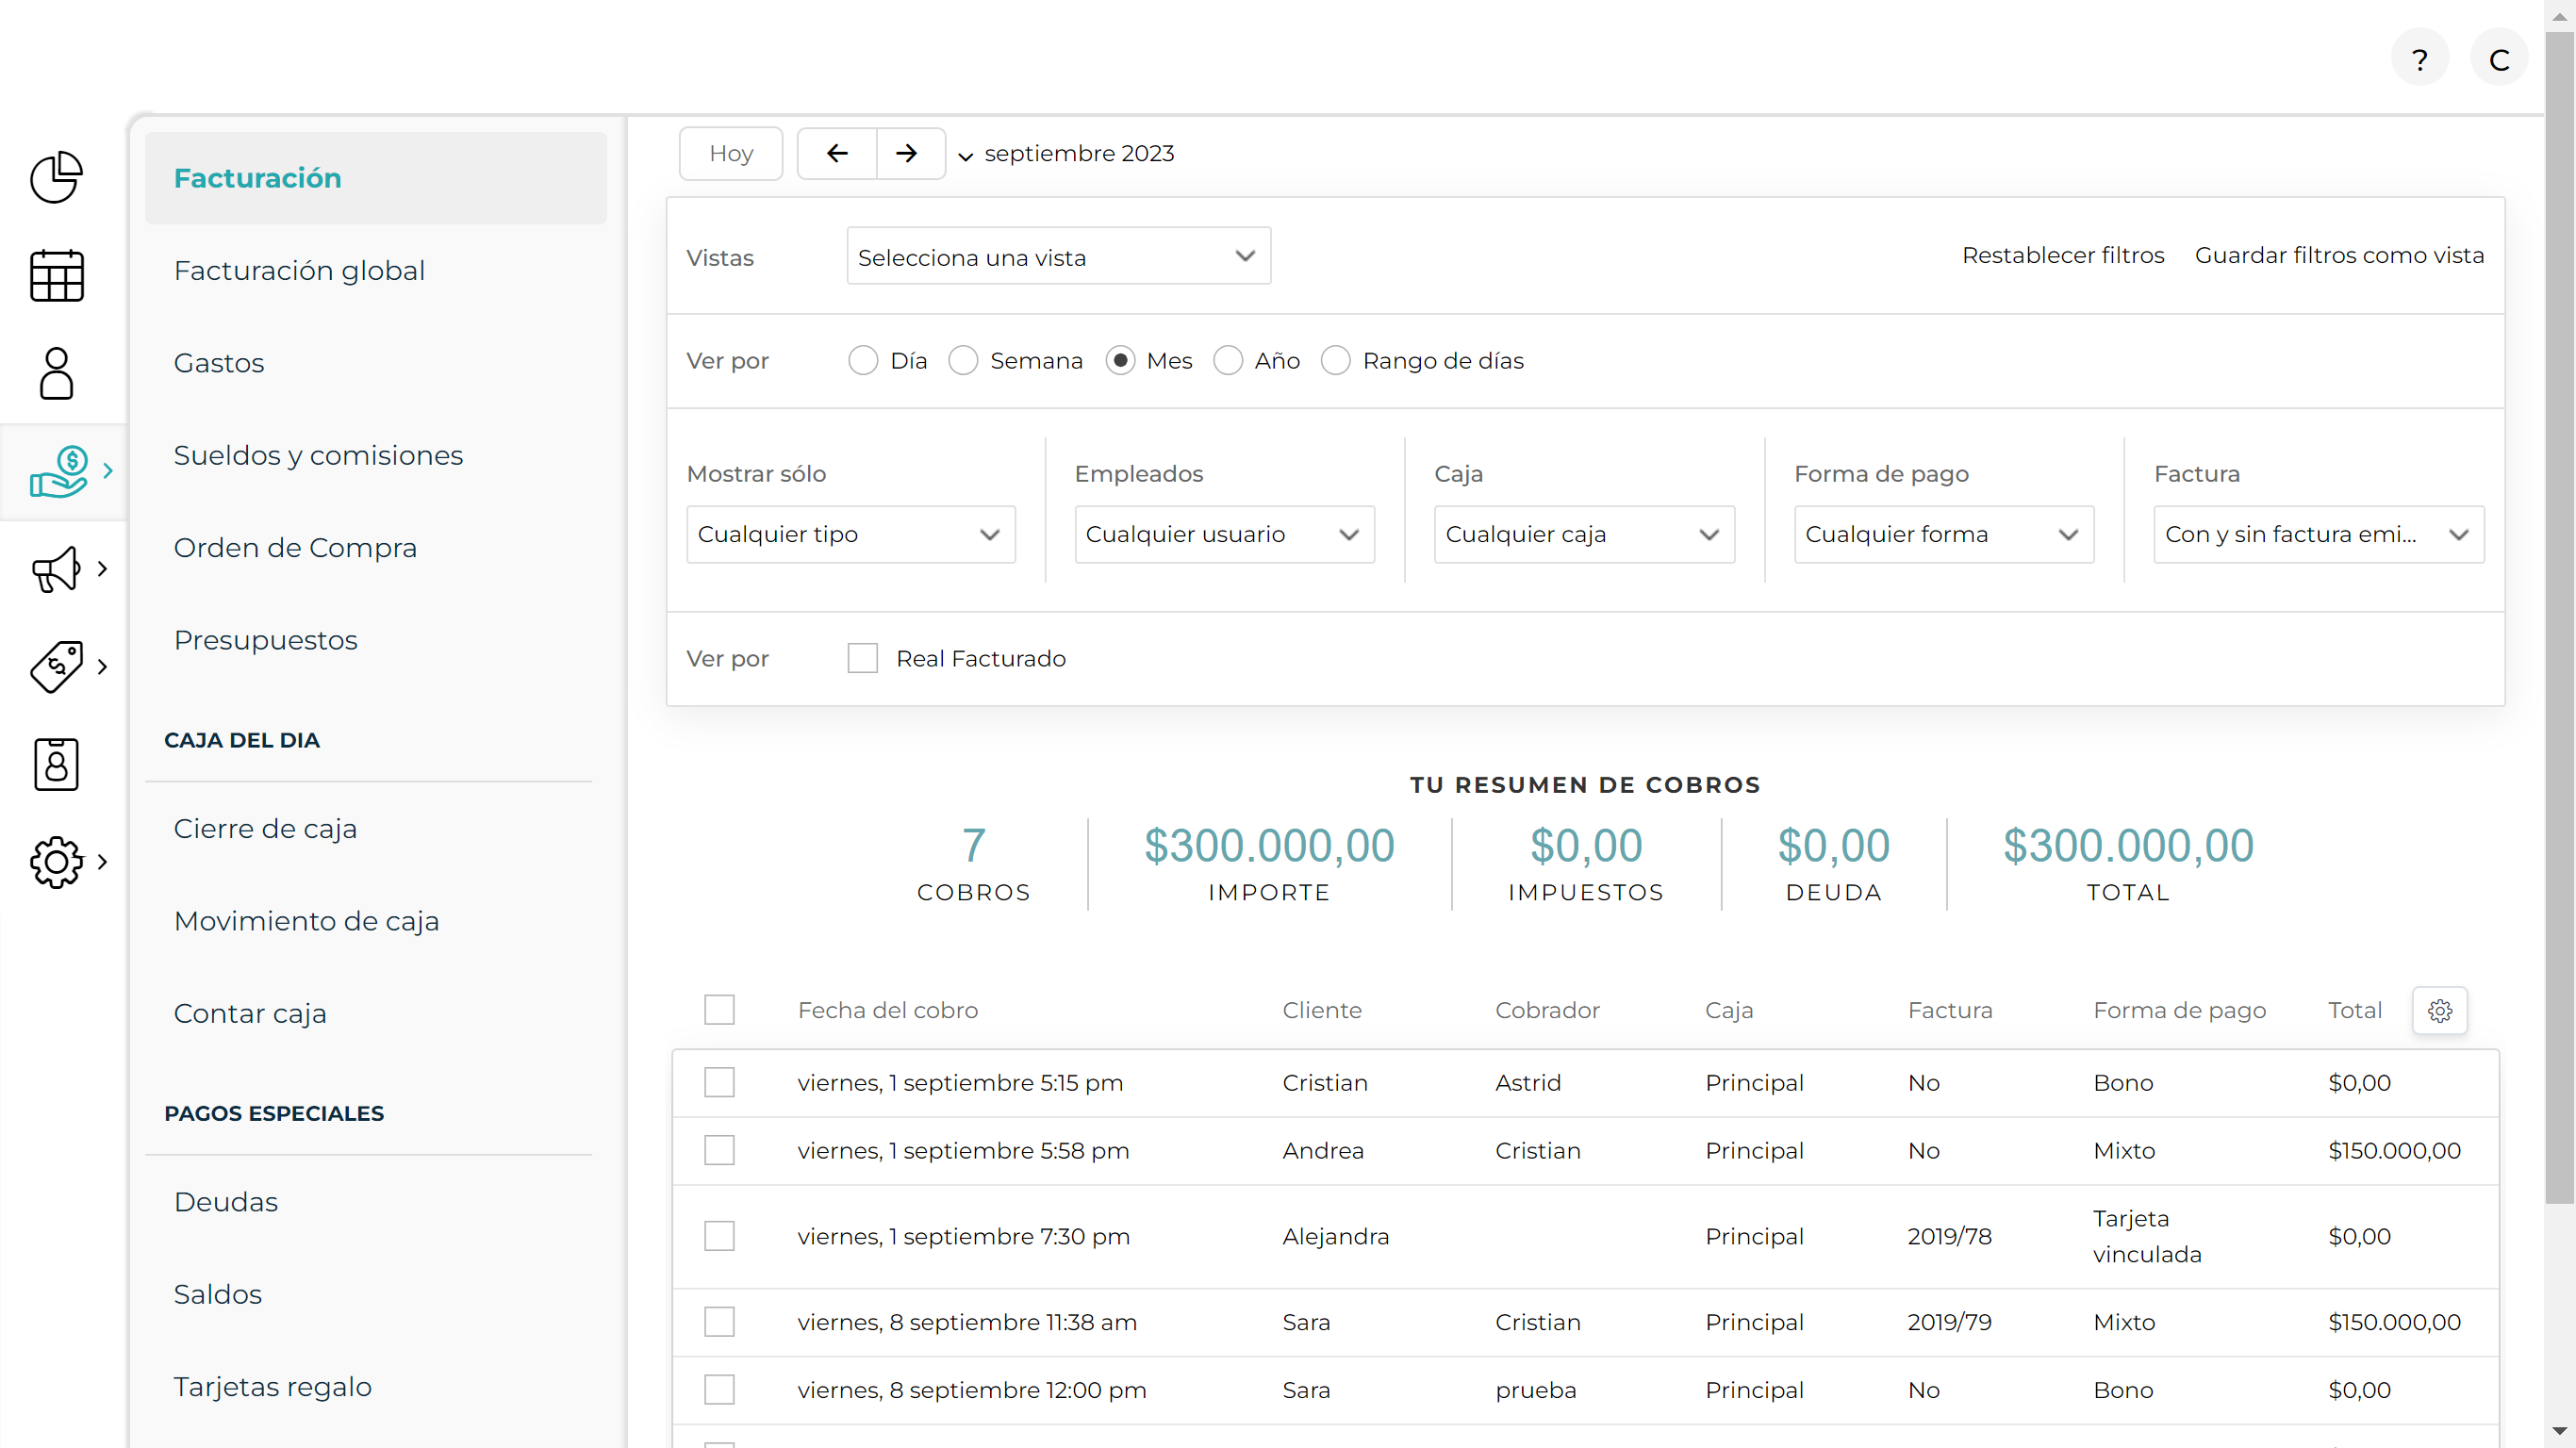Open Movimiento de caja menu item
This screenshot has width=2576, height=1448.
[x=306, y=921]
